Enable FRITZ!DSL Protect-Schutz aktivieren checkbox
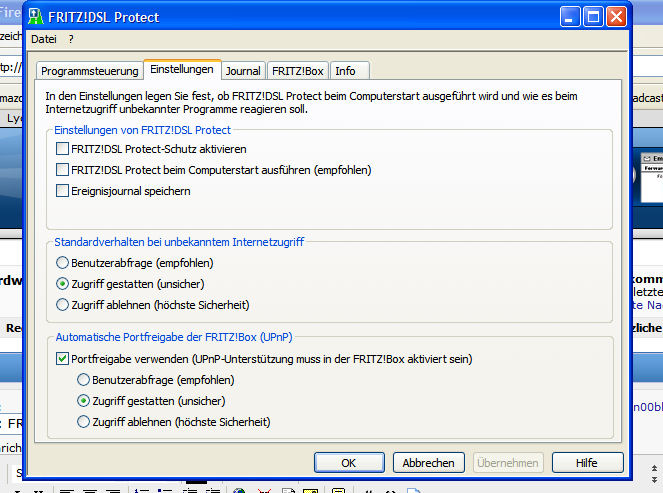 coord(62,149)
